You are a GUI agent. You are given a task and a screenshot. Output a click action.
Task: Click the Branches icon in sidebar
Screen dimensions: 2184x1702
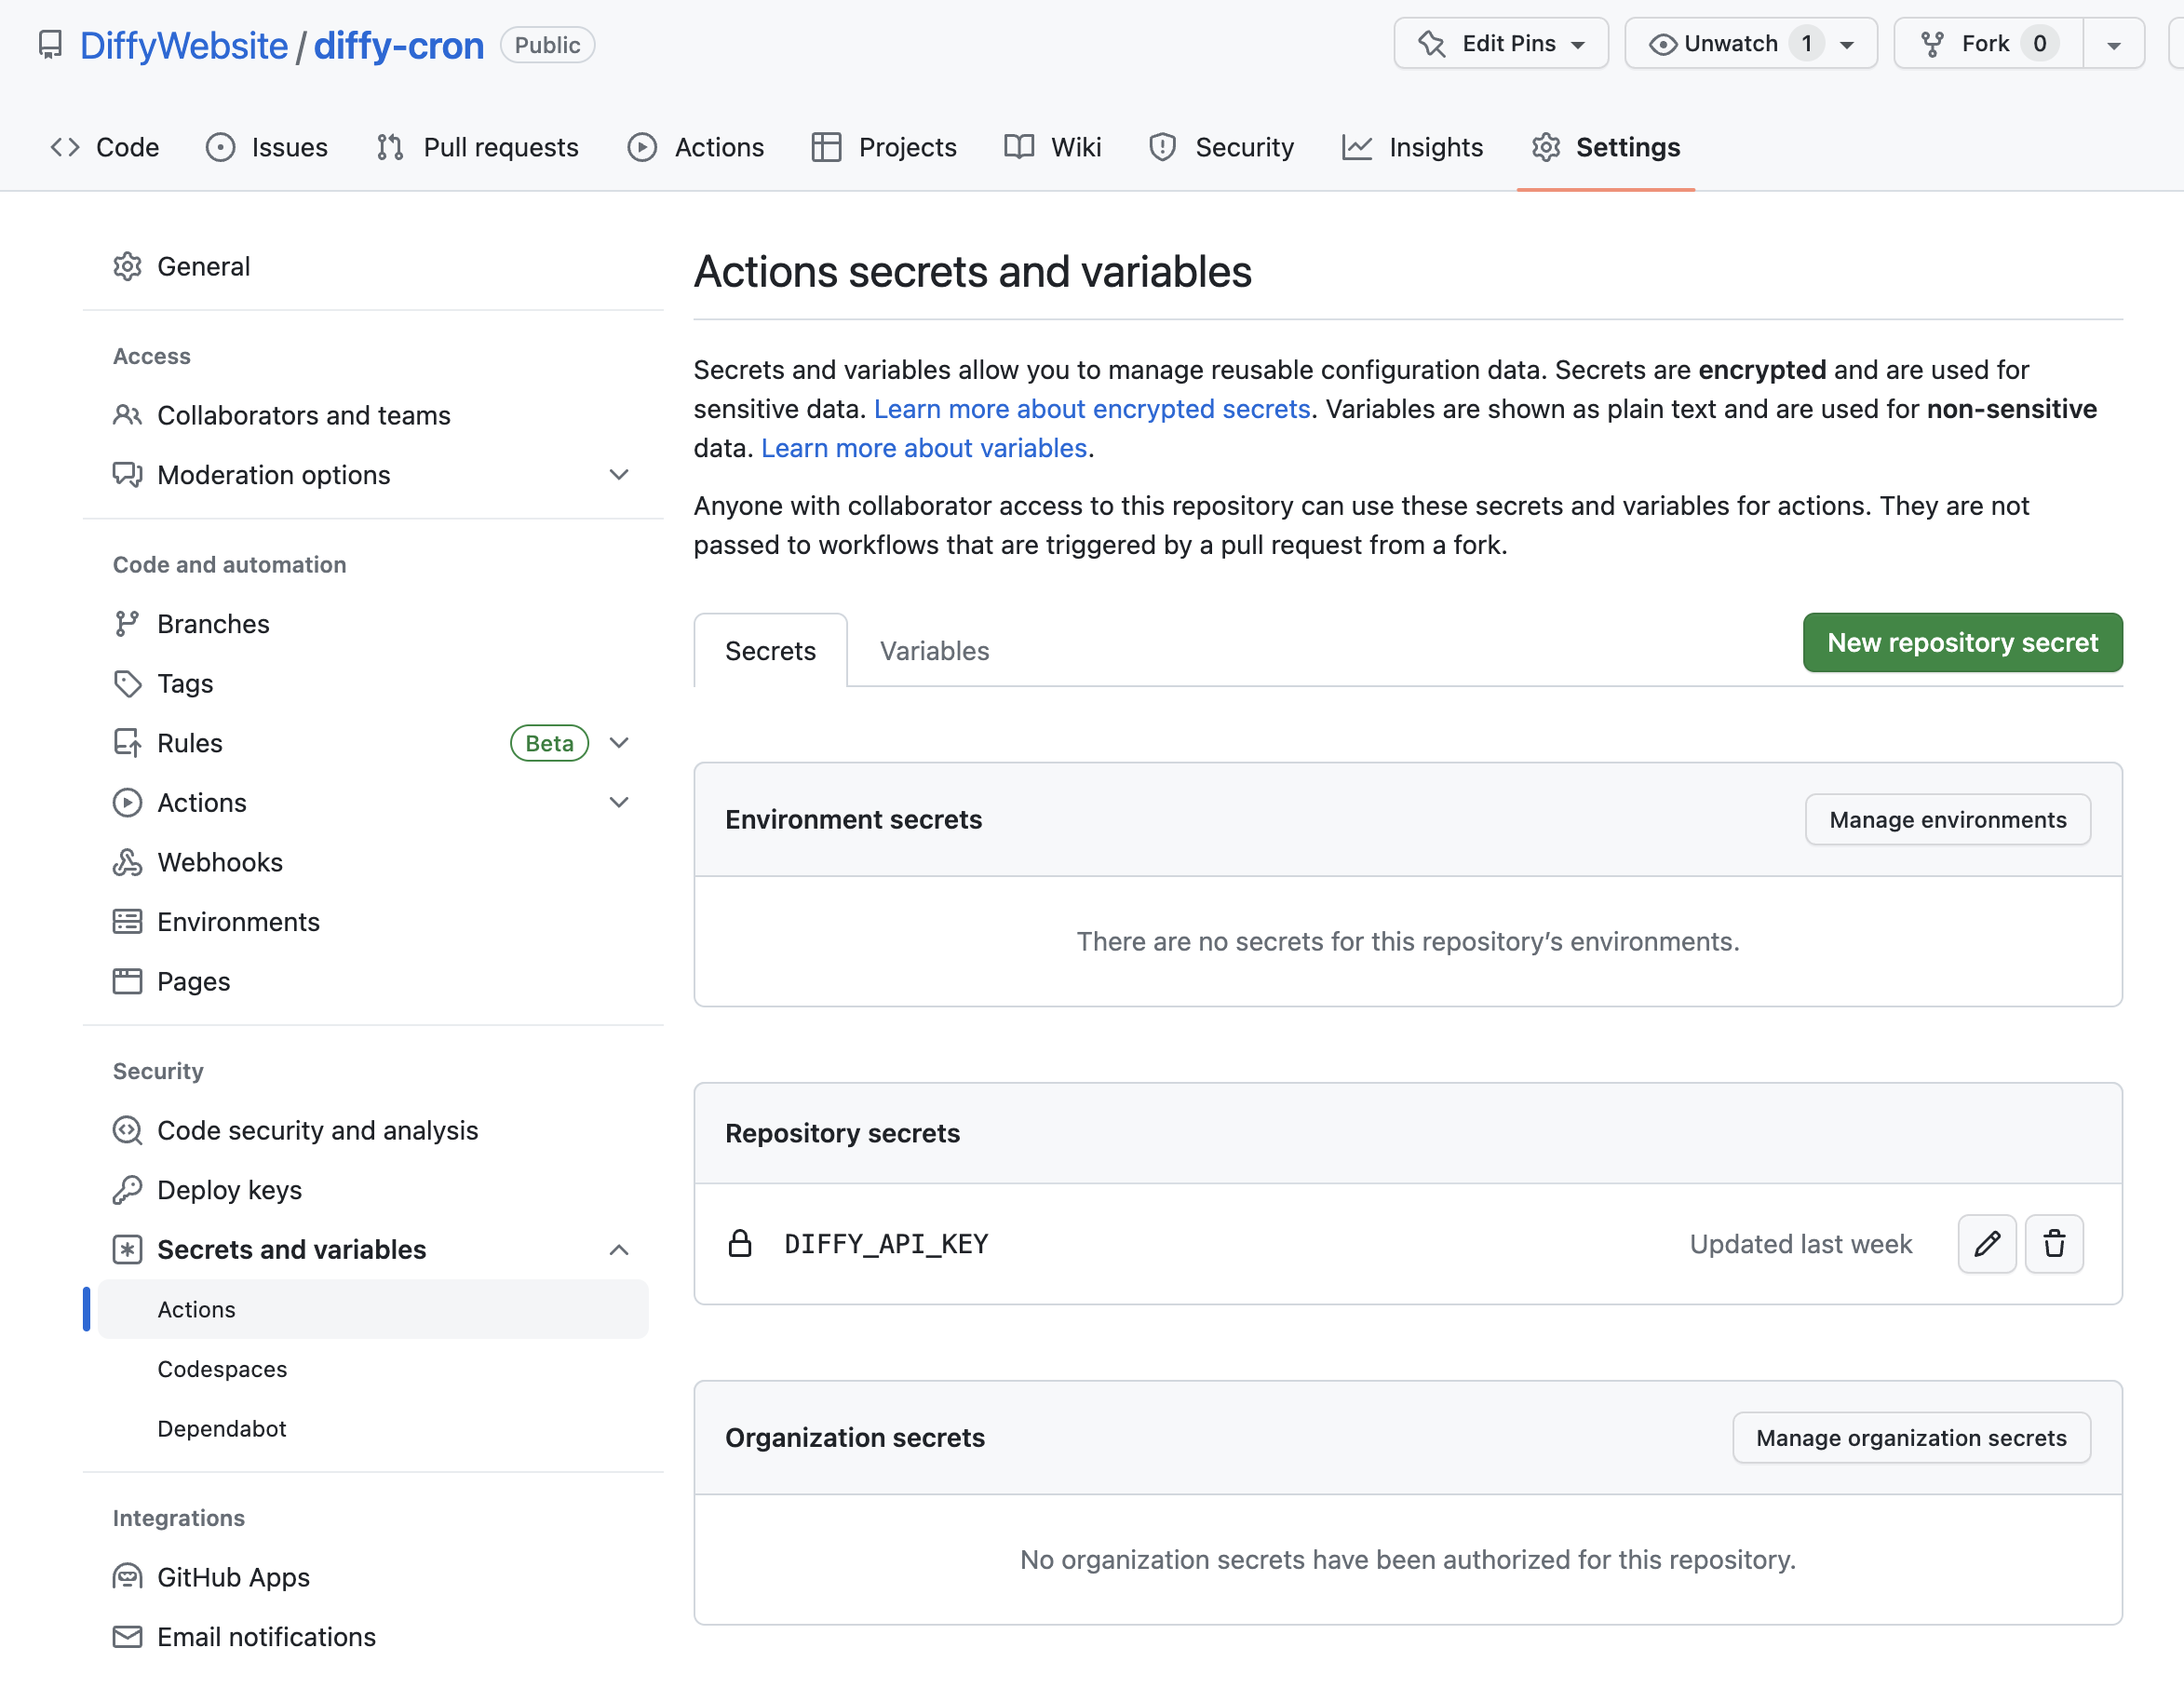127,624
